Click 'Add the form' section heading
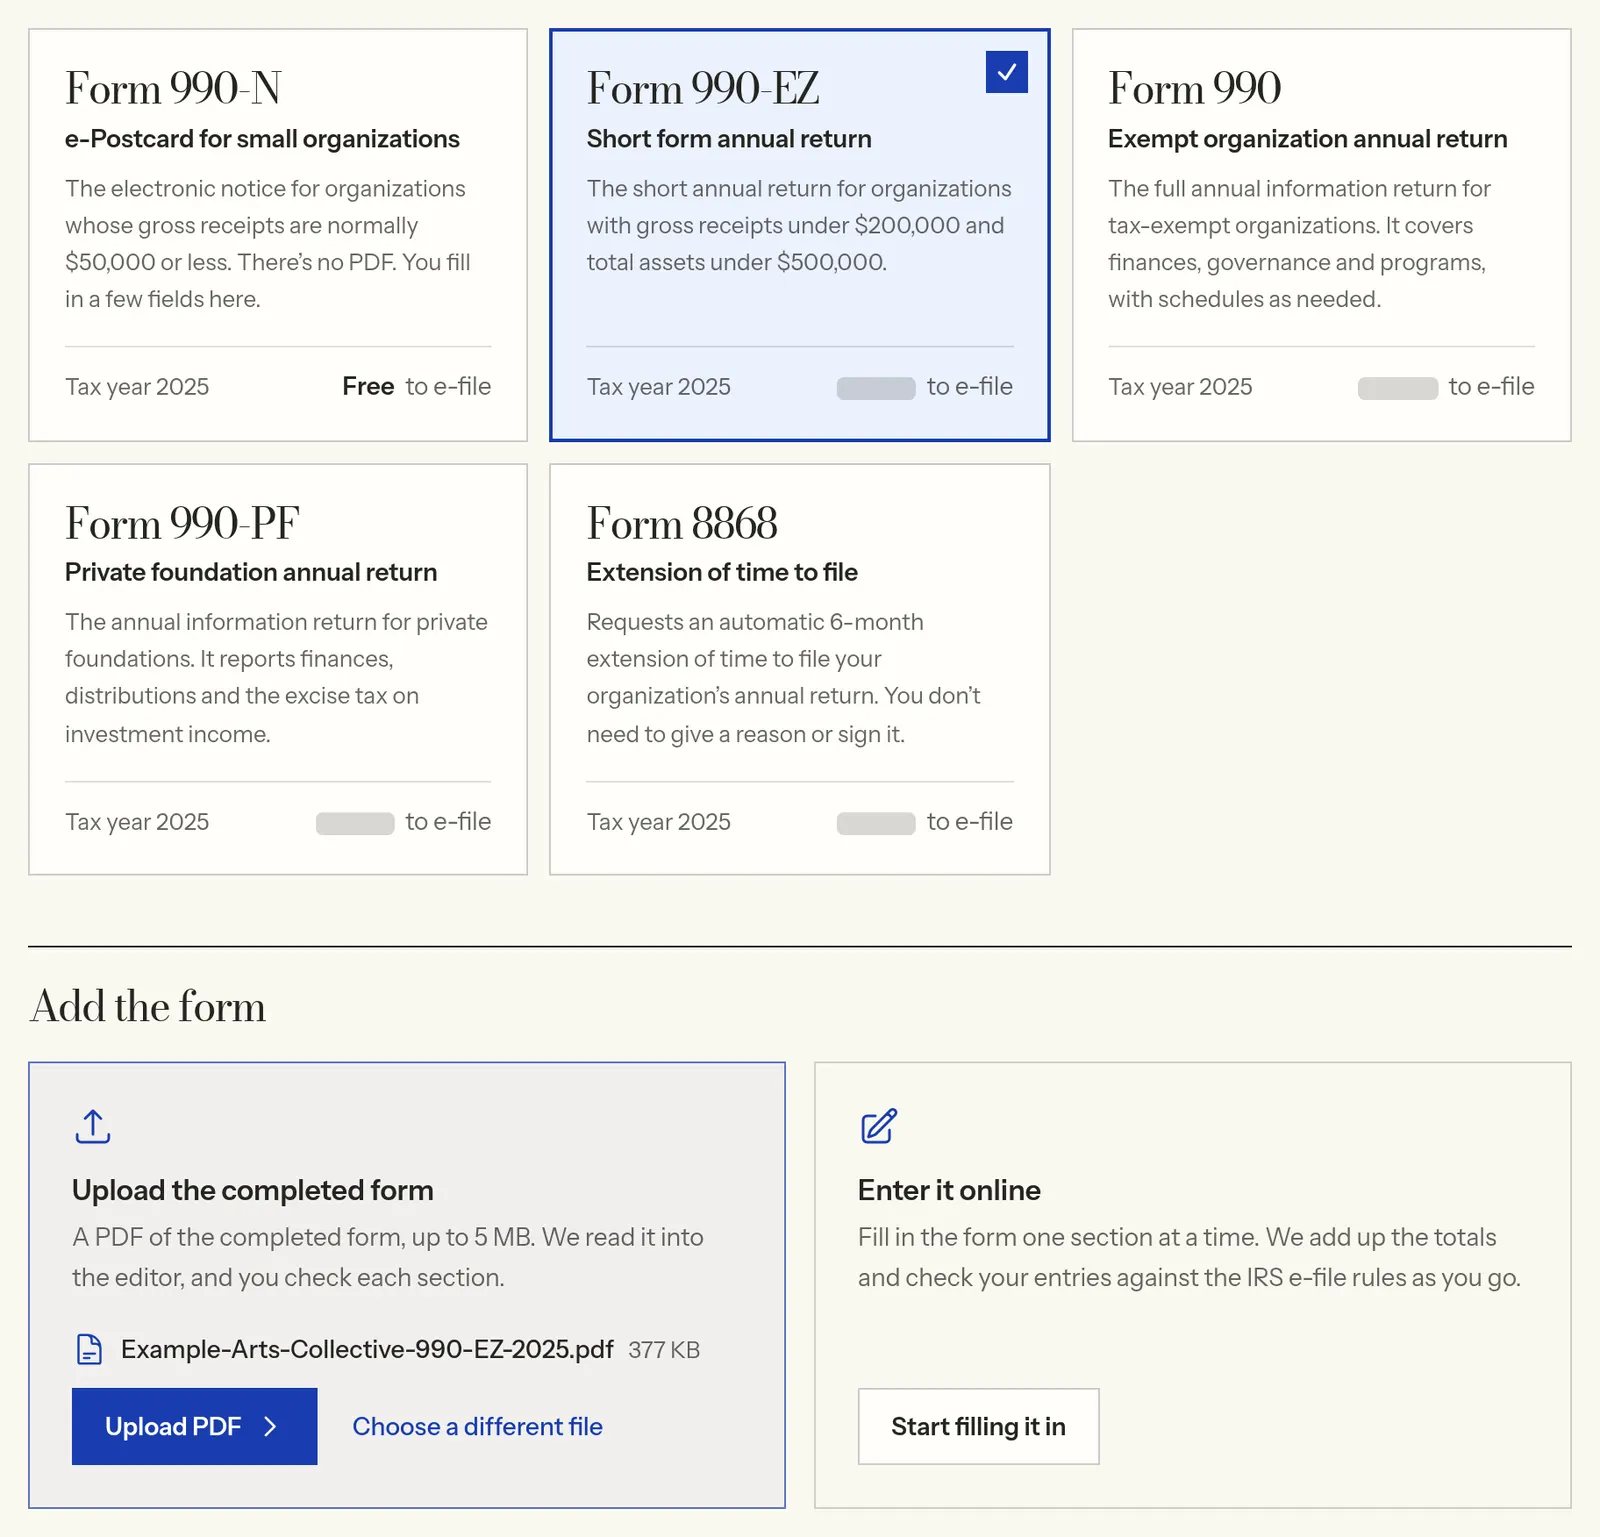This screenshot has width=1600, height=1537. click(x=148, y=1006)
